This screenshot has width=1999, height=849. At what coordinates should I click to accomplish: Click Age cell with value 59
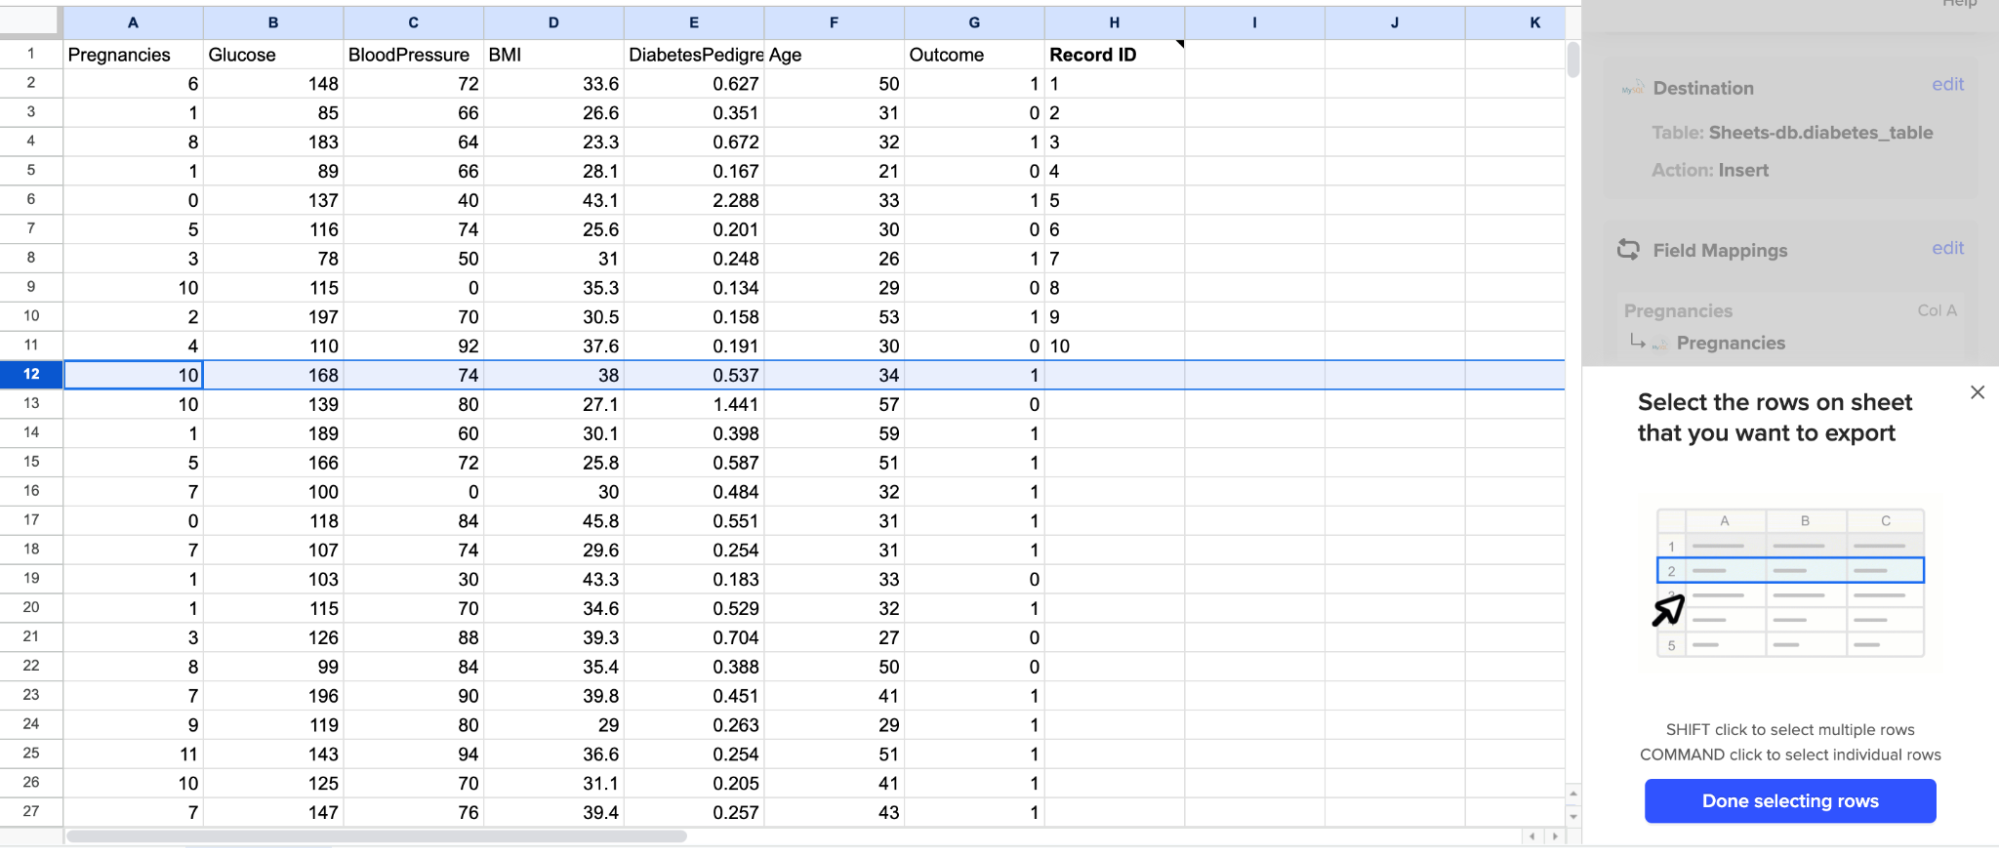[x=833, y=433]
